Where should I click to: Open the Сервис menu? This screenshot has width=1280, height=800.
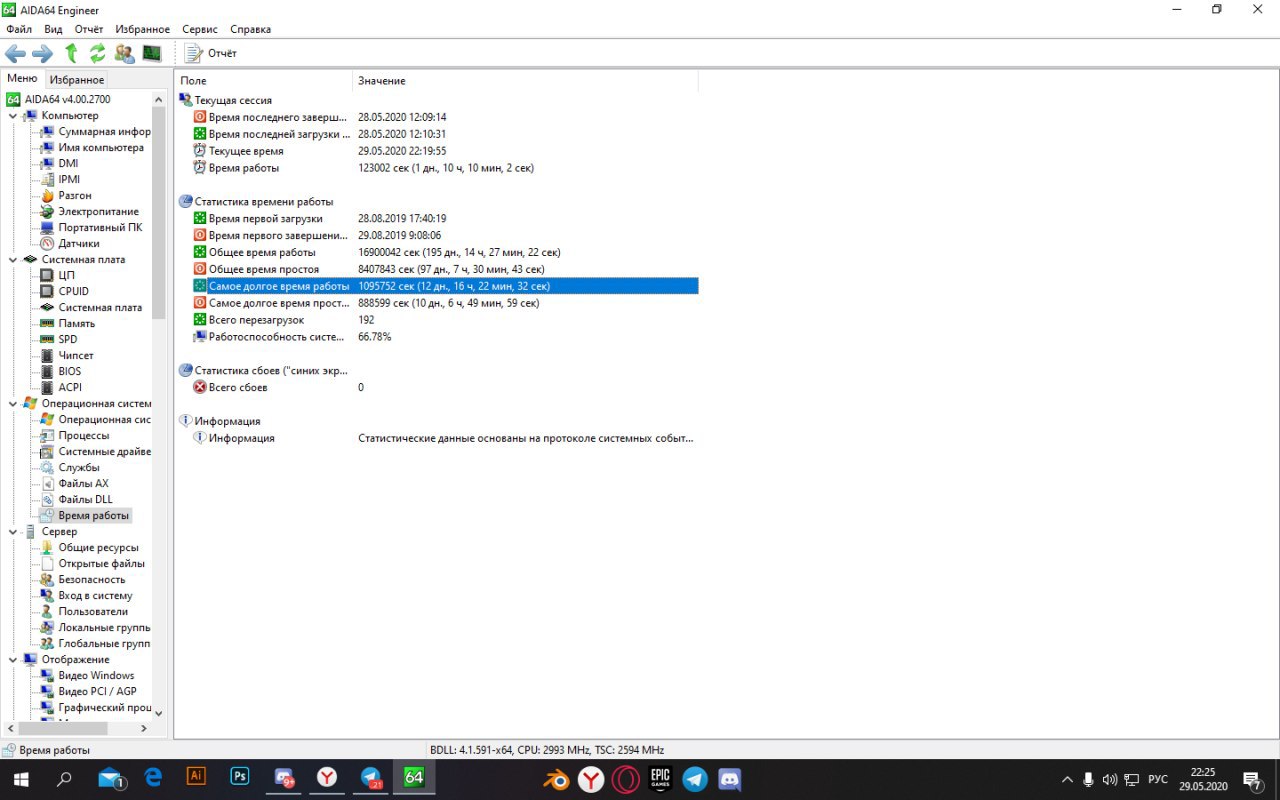[x=200, y=29]
